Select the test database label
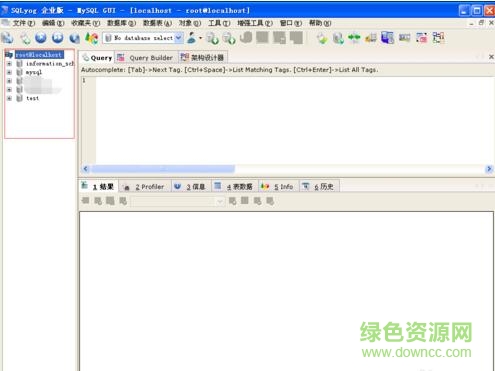Image resolution: width=495 pixels, height=371 pixels. pyautogui.click(x=32, y=98)
